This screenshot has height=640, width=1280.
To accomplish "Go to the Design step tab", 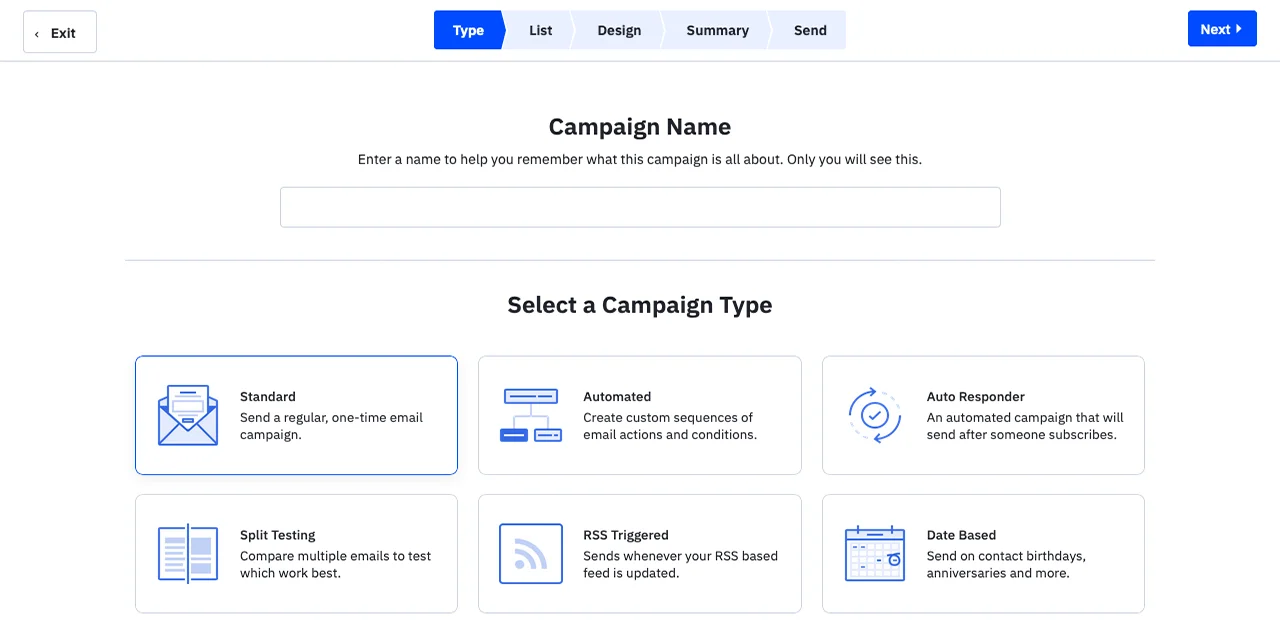I will tap(619, 30).
